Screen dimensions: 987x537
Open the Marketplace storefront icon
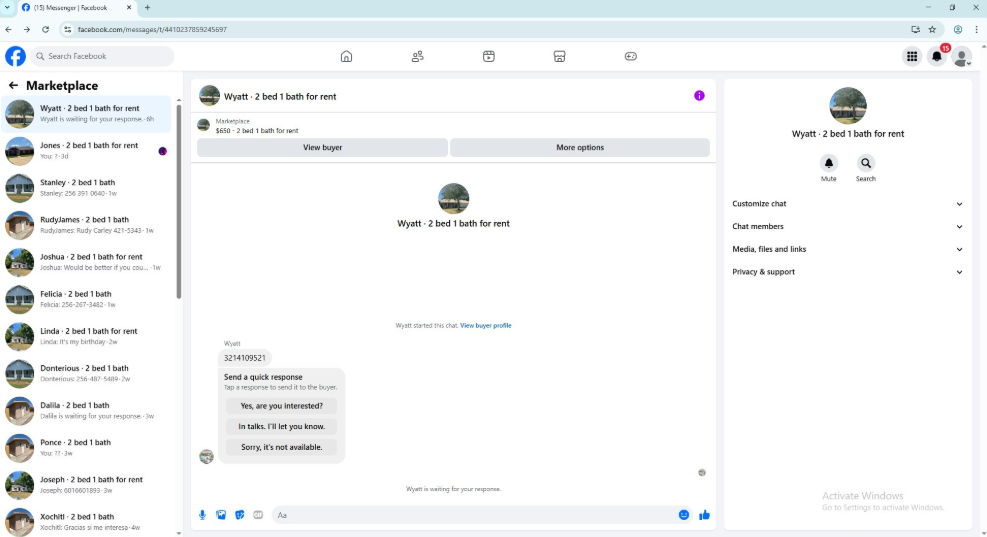(560, 56)
